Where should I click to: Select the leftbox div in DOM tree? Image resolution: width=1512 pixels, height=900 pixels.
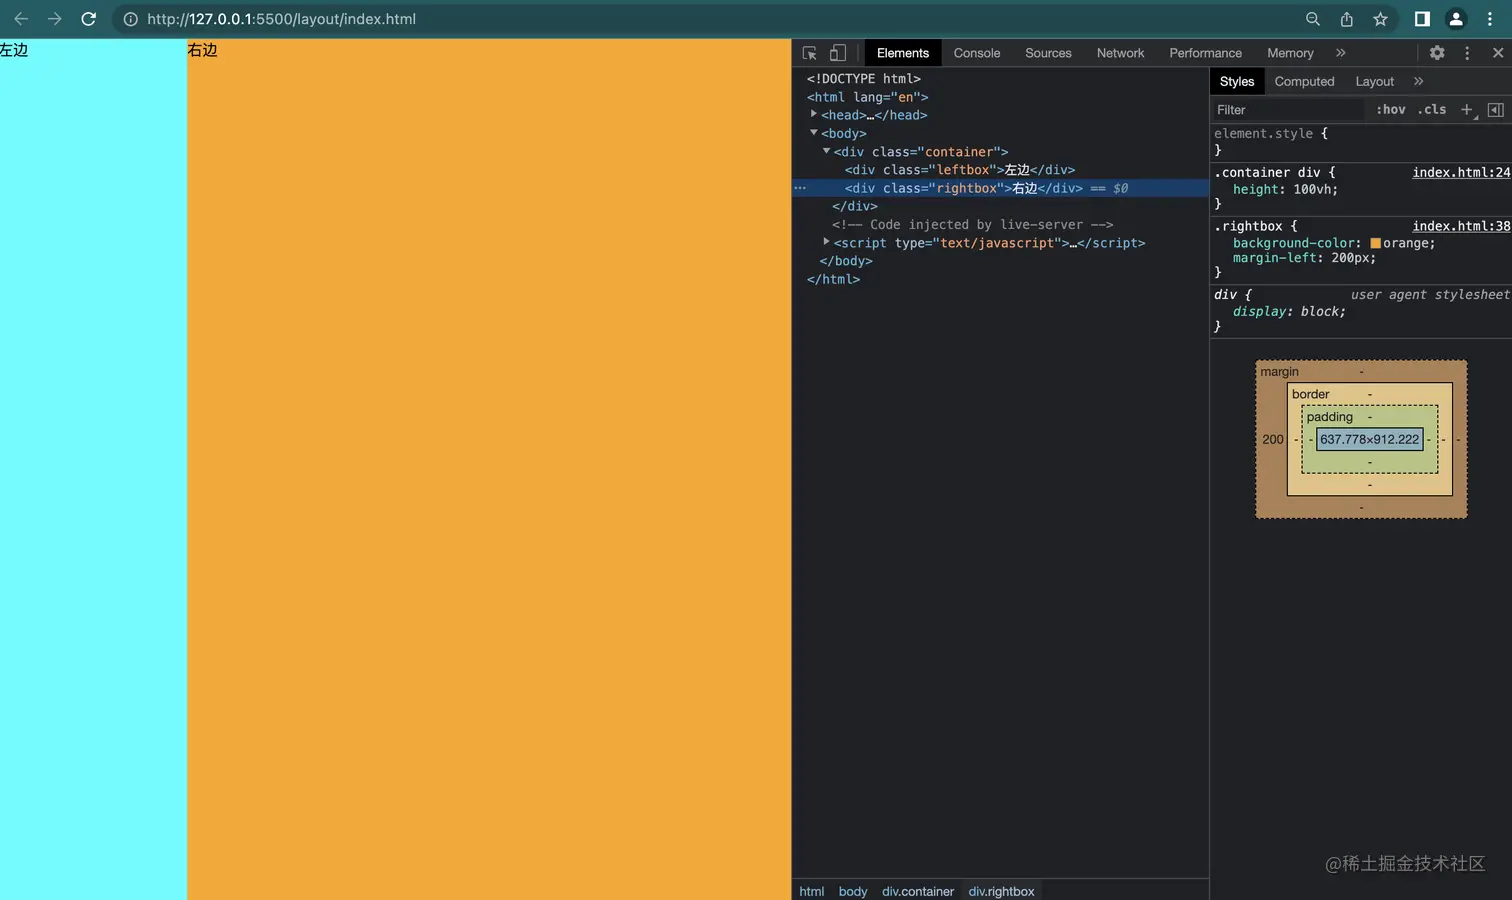tap(960, 170)
